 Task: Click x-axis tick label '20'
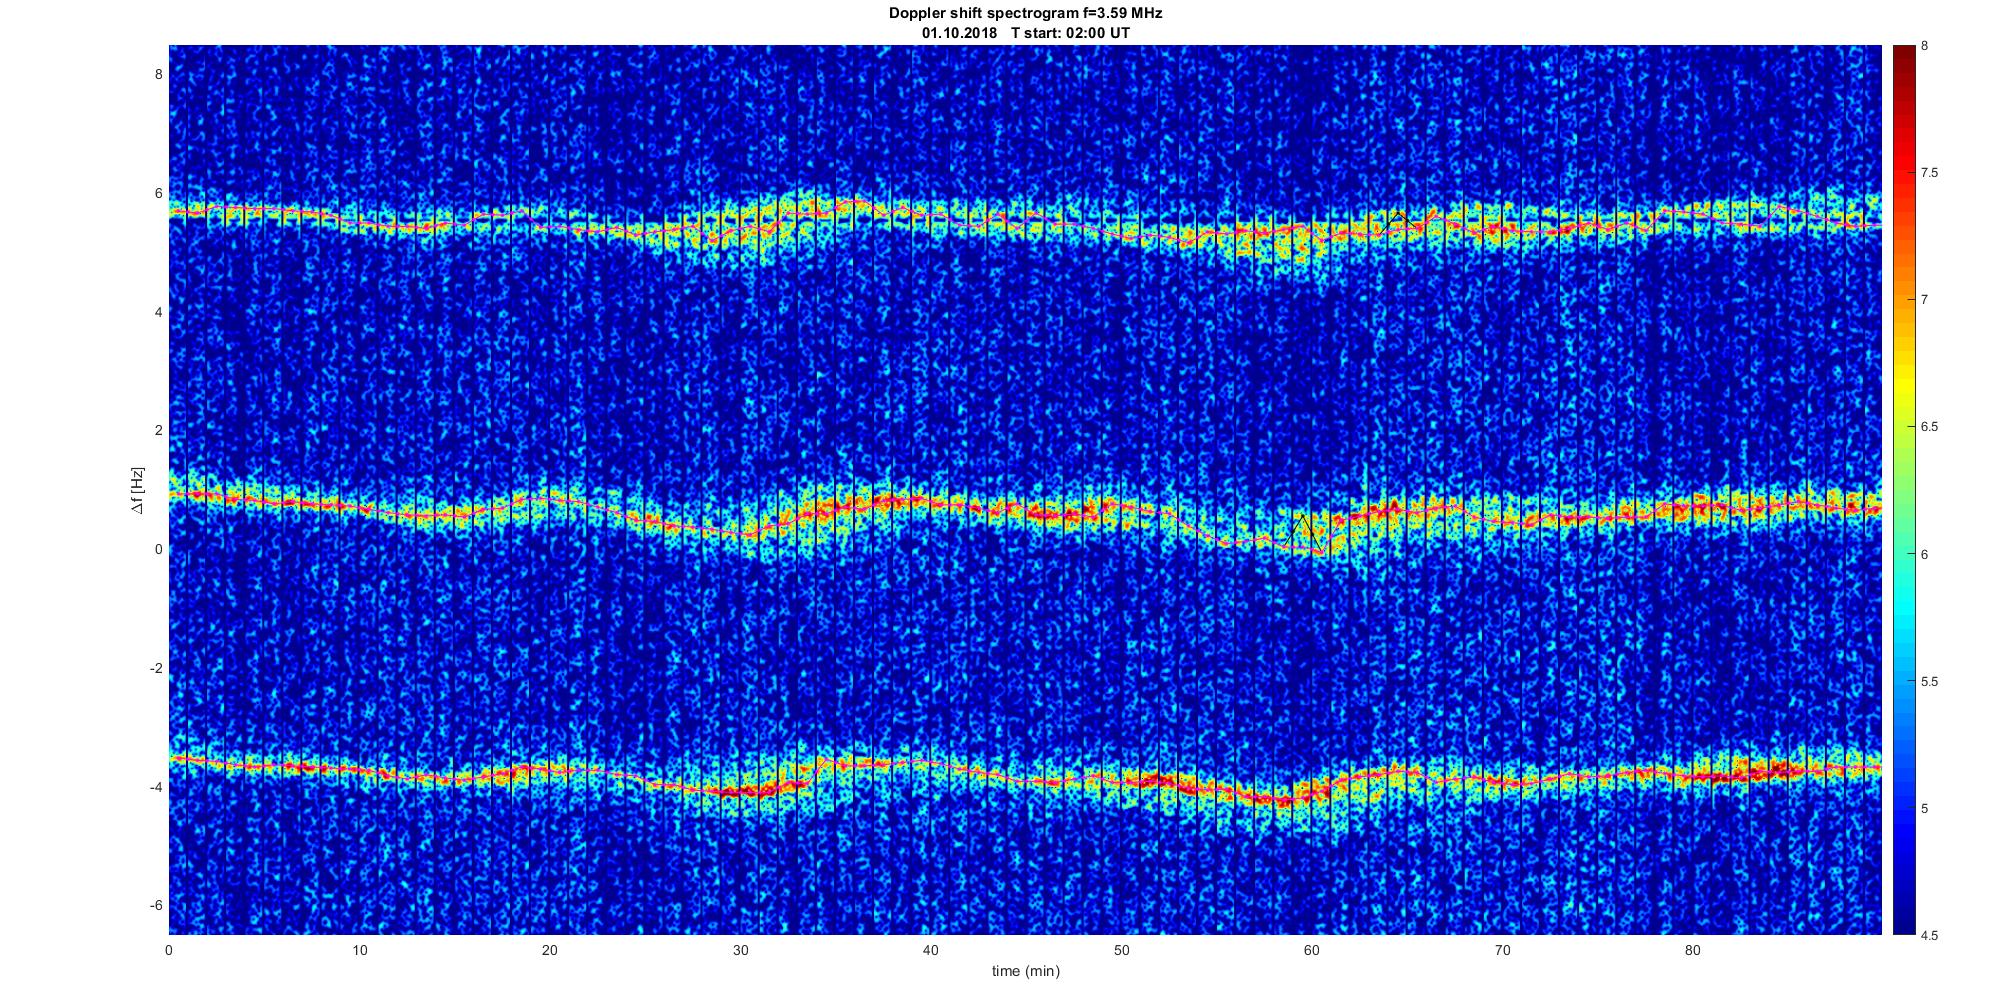coord(550,950)
